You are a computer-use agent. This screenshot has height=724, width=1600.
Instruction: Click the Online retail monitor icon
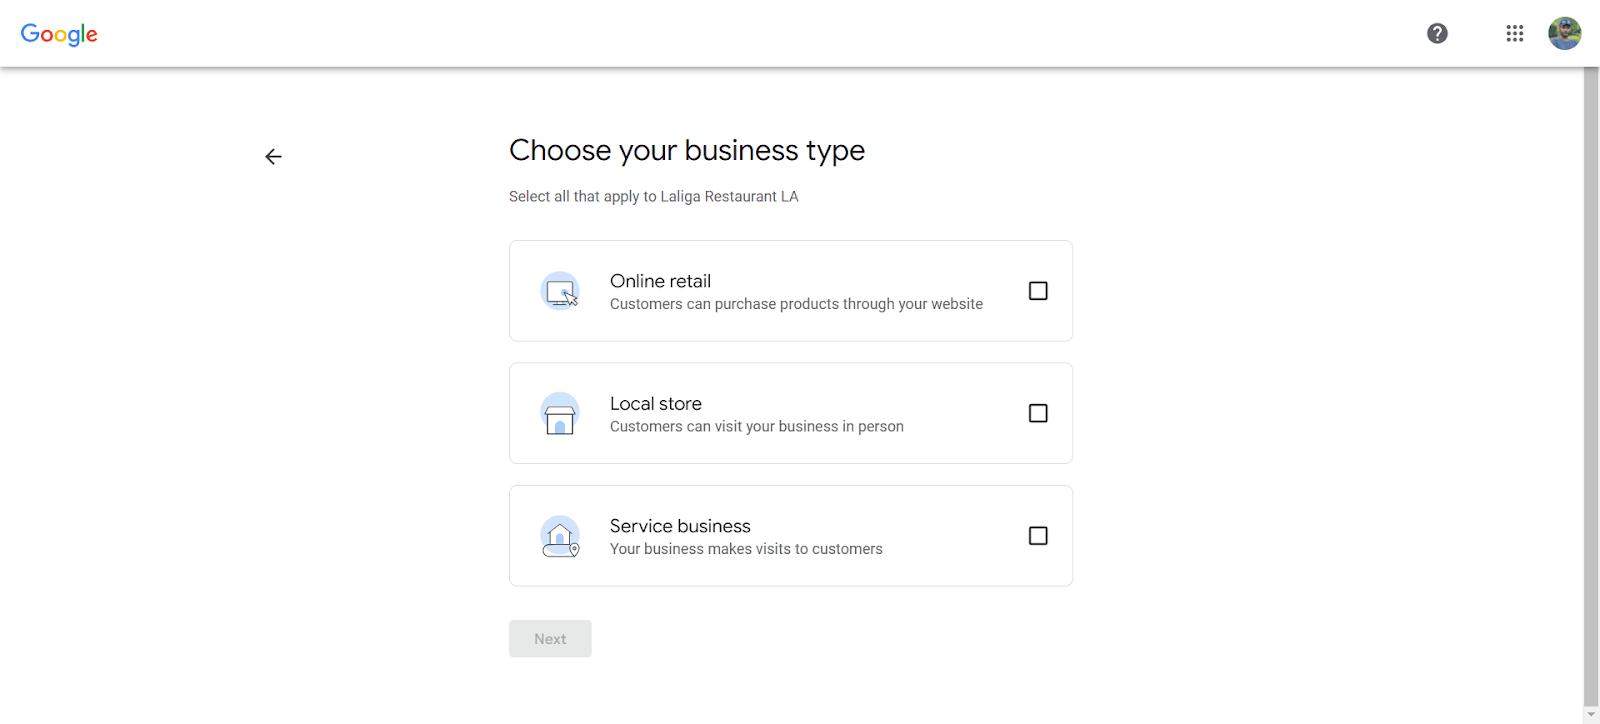coord(560,291)
